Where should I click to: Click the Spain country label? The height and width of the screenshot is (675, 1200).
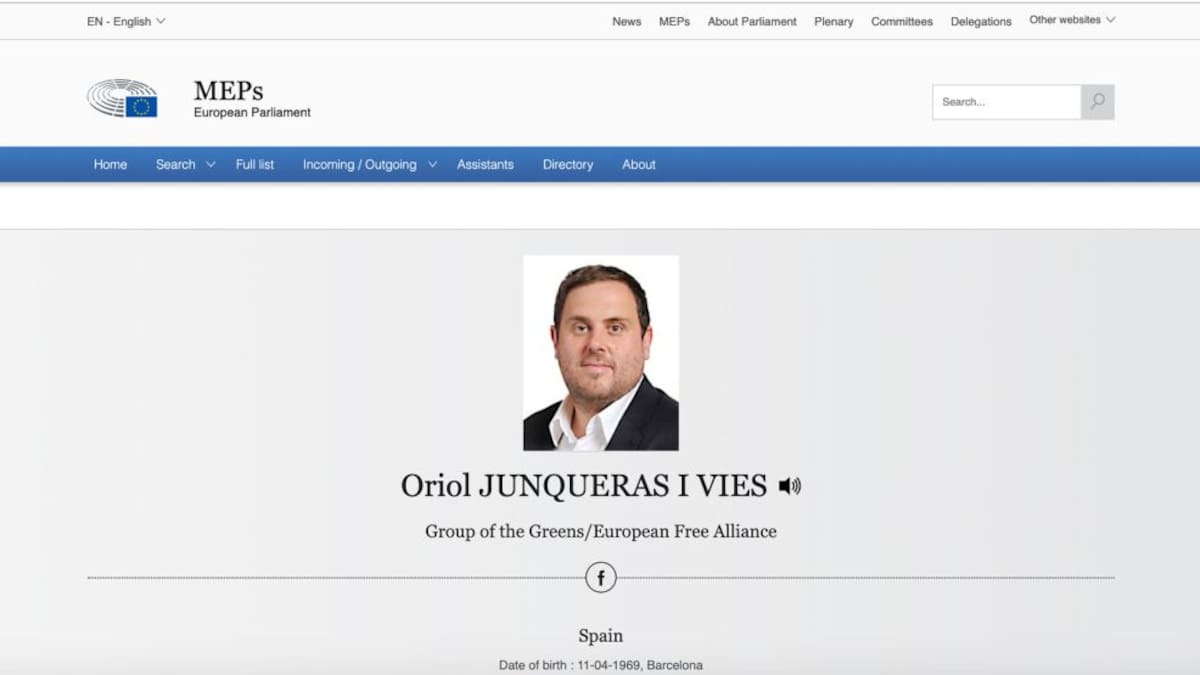(x=601, y=635)
